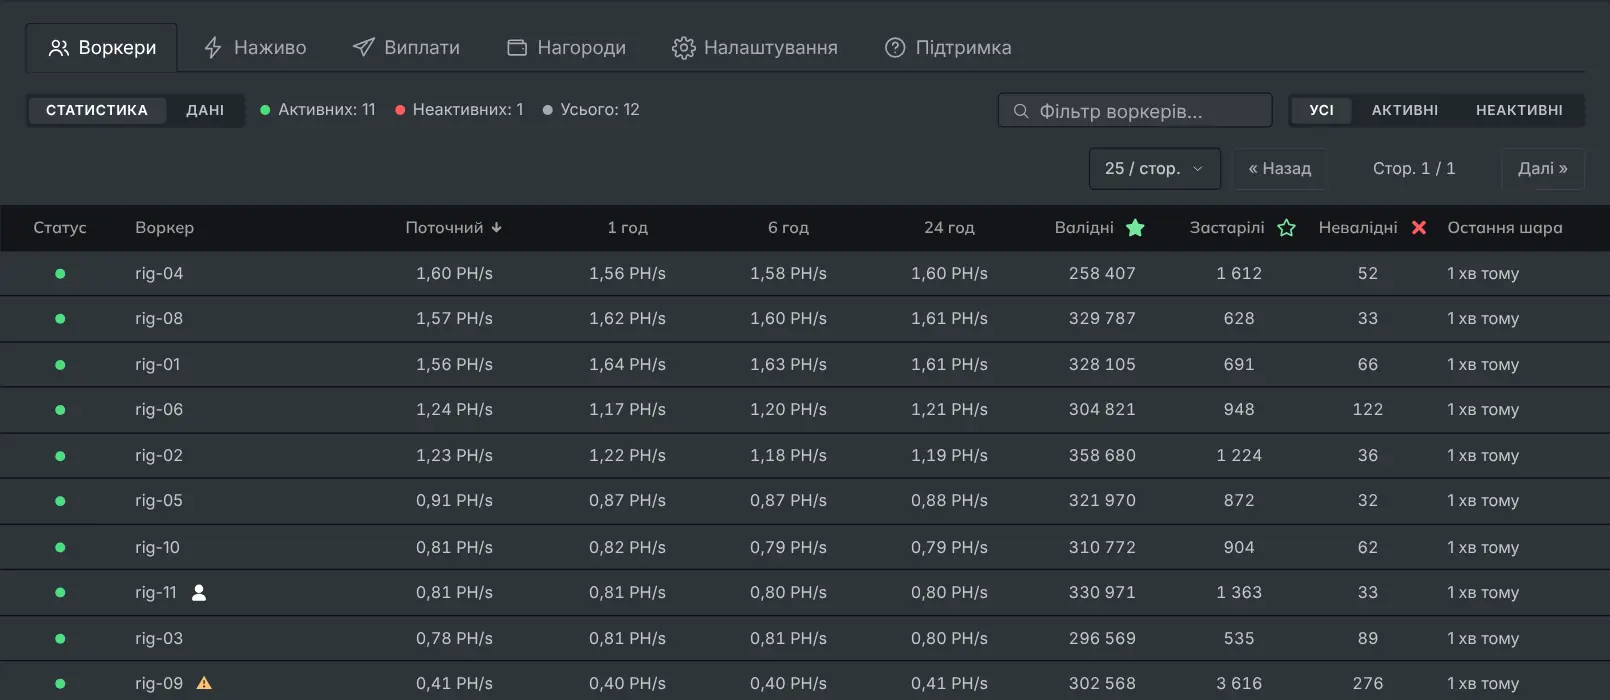Switch view to СТАТИСТИКА
This screenshot has height=700, width=1610.
pyautogui.click(x=97, y=110)
